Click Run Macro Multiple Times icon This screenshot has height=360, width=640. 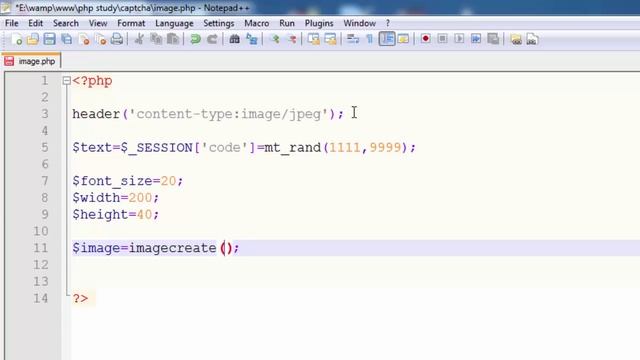click(476, 39)
